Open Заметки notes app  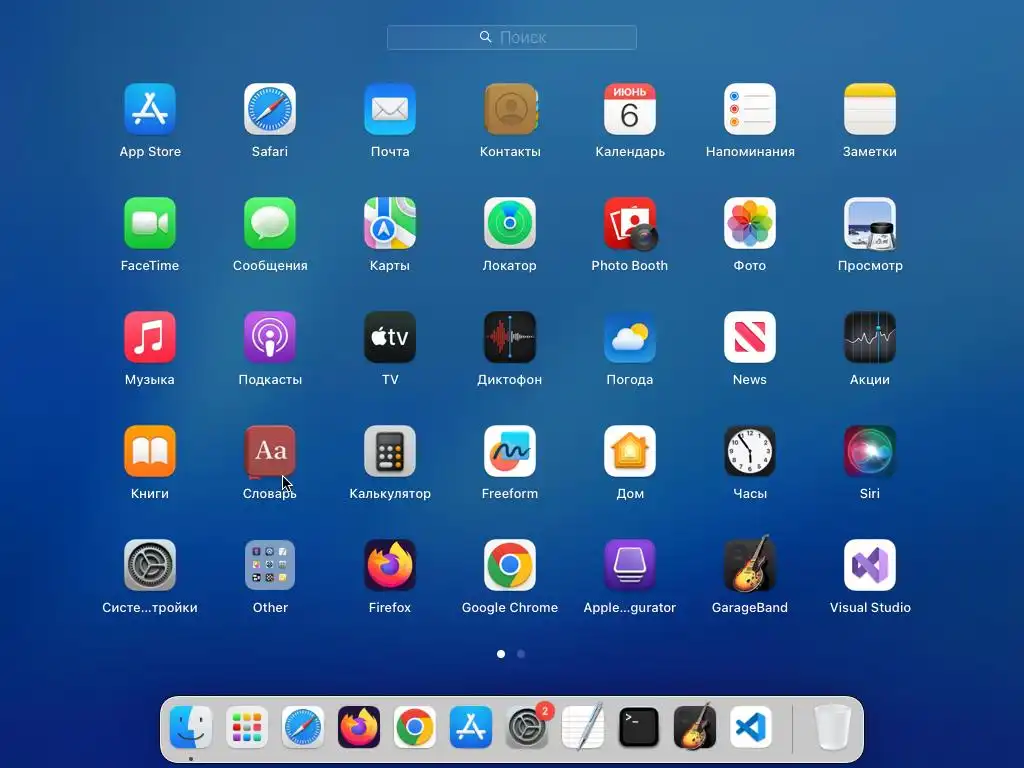pos(870,109)
